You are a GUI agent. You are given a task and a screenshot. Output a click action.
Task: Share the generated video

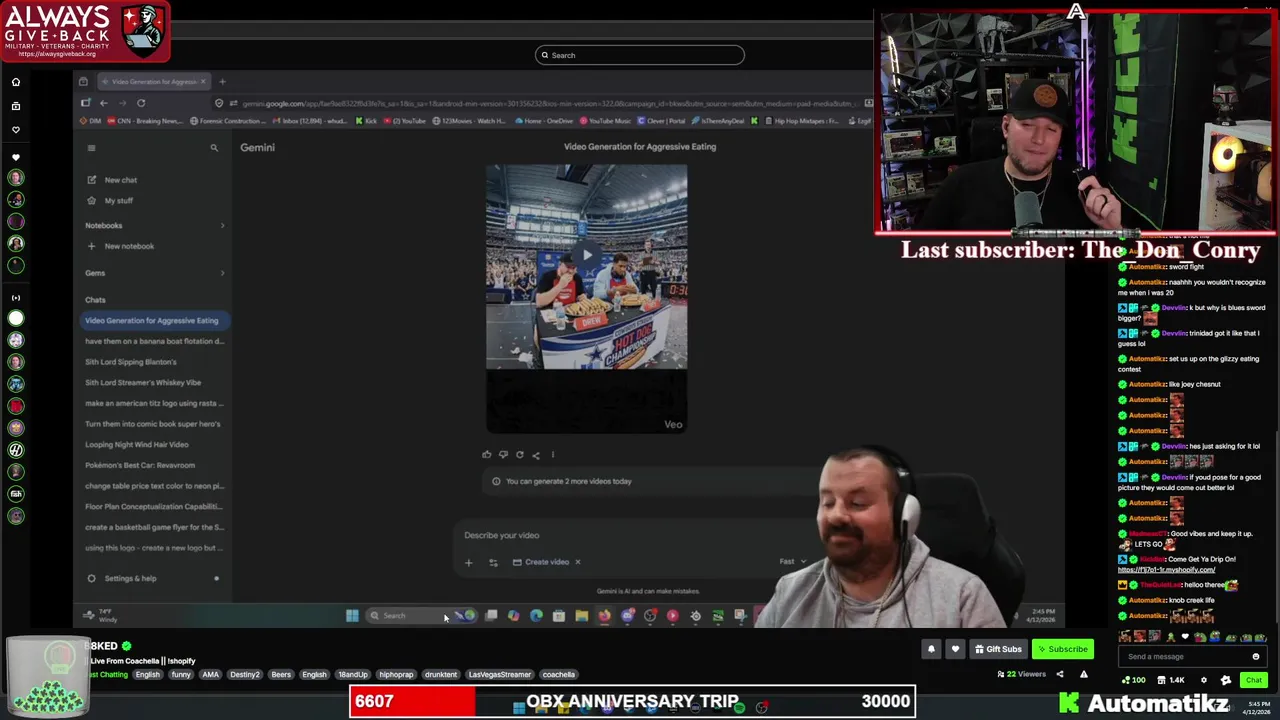pos(536,455)
